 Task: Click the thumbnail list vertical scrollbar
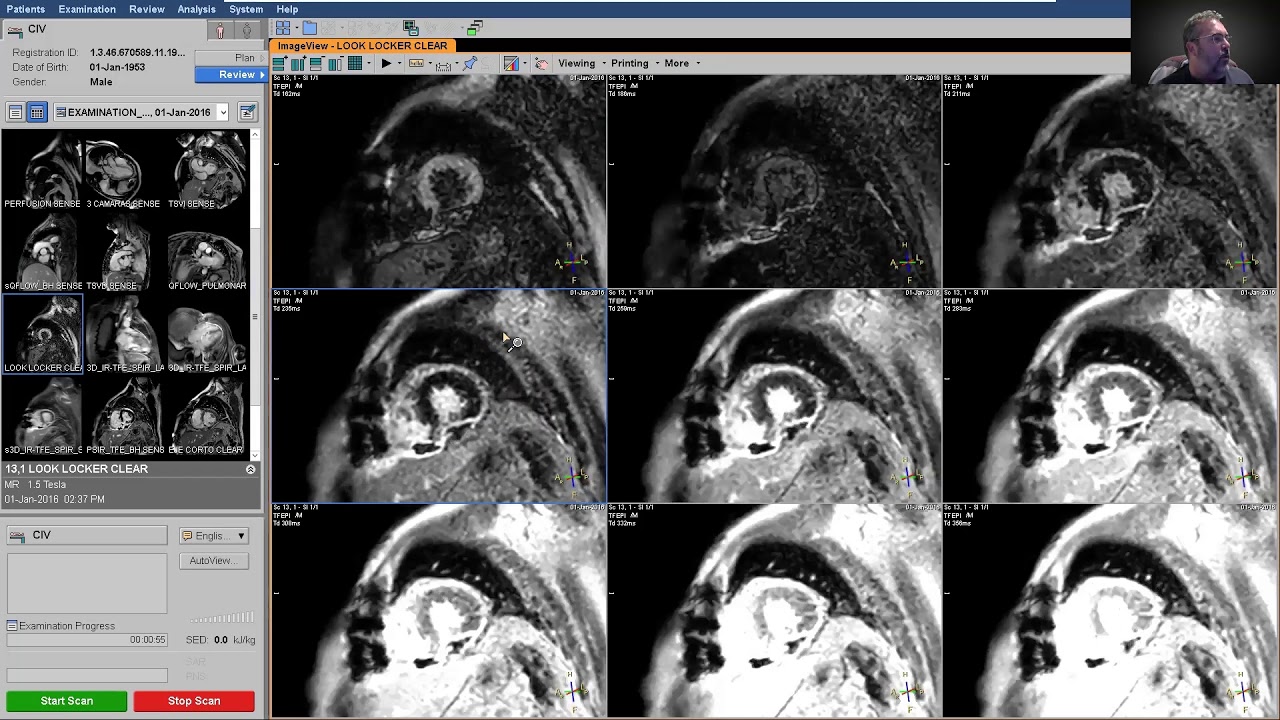[x=255, y=295]
